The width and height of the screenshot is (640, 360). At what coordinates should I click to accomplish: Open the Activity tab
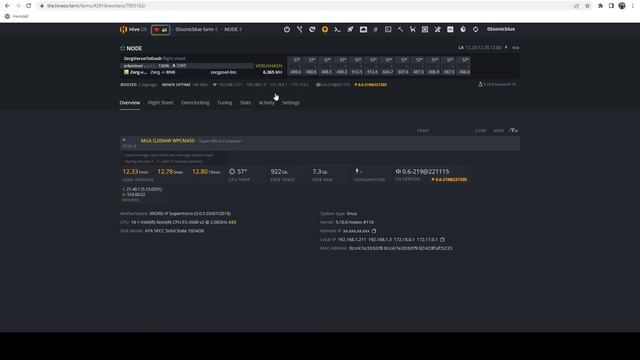pyautogui.click(x=267, y=103)
